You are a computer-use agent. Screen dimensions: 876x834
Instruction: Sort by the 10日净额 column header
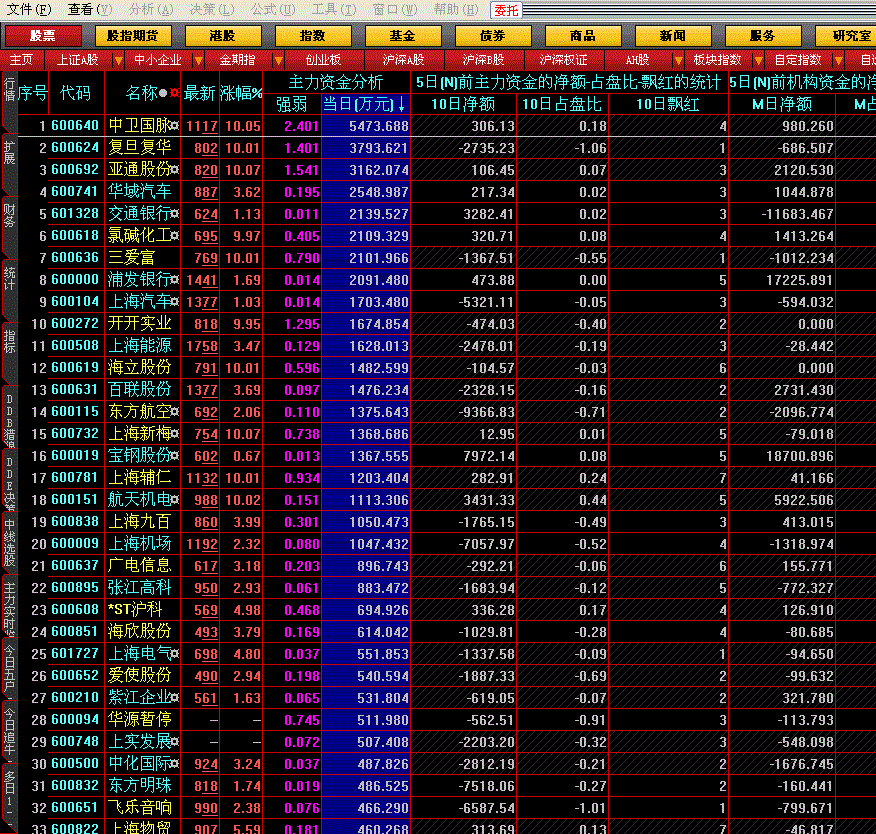(x=463, y=104)
